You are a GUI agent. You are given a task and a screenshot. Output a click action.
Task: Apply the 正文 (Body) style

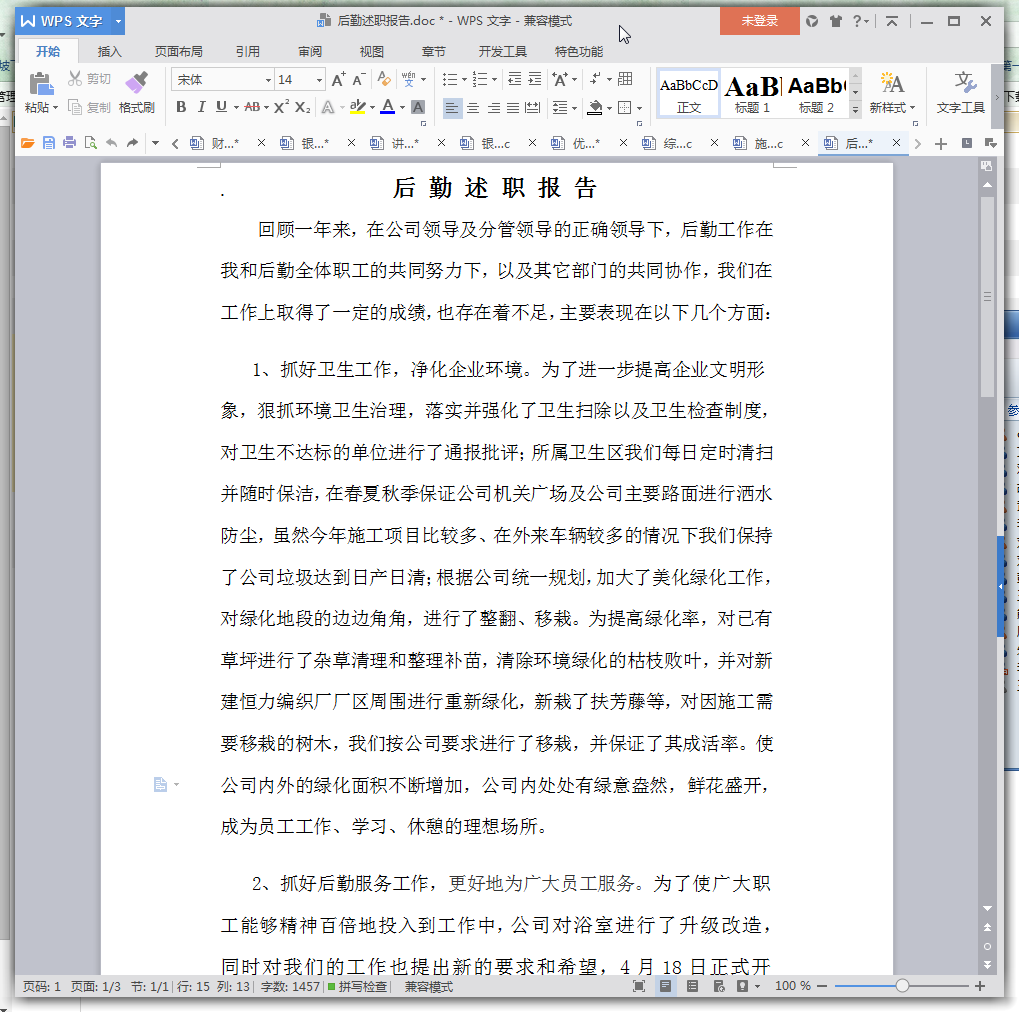coord(688,94)
